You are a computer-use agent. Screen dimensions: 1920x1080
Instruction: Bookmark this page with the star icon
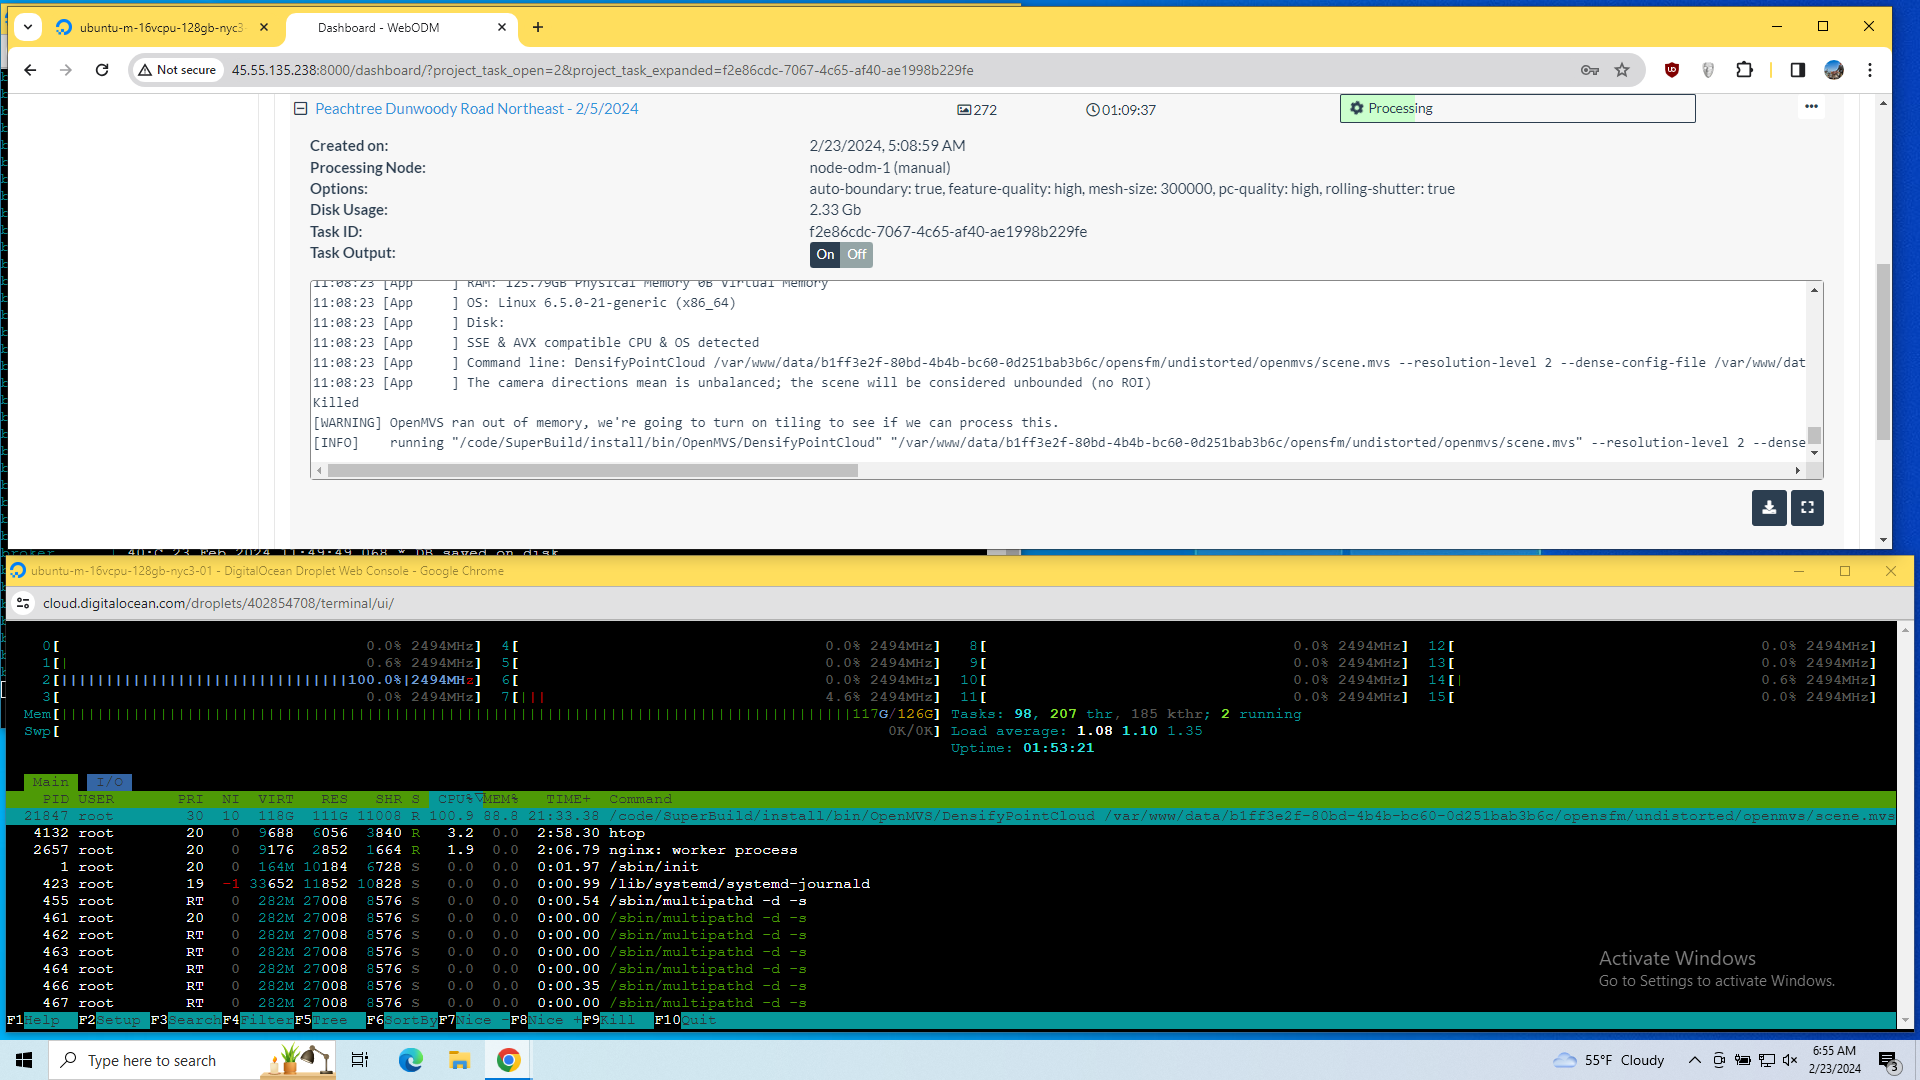(x=1622, y=70)
